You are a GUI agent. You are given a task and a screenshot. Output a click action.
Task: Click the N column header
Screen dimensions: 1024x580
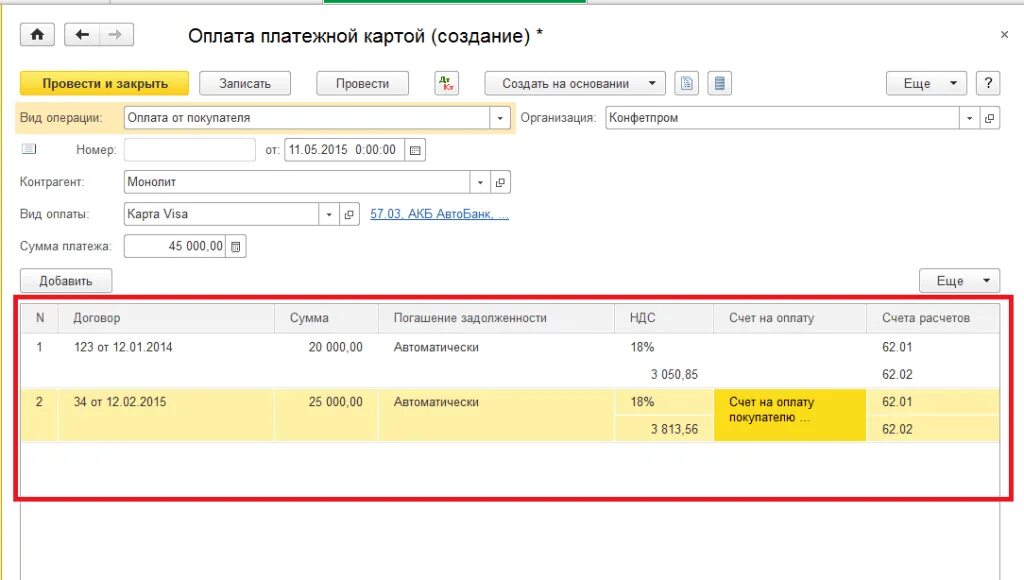pyautogui.click(x=40, y=318)
